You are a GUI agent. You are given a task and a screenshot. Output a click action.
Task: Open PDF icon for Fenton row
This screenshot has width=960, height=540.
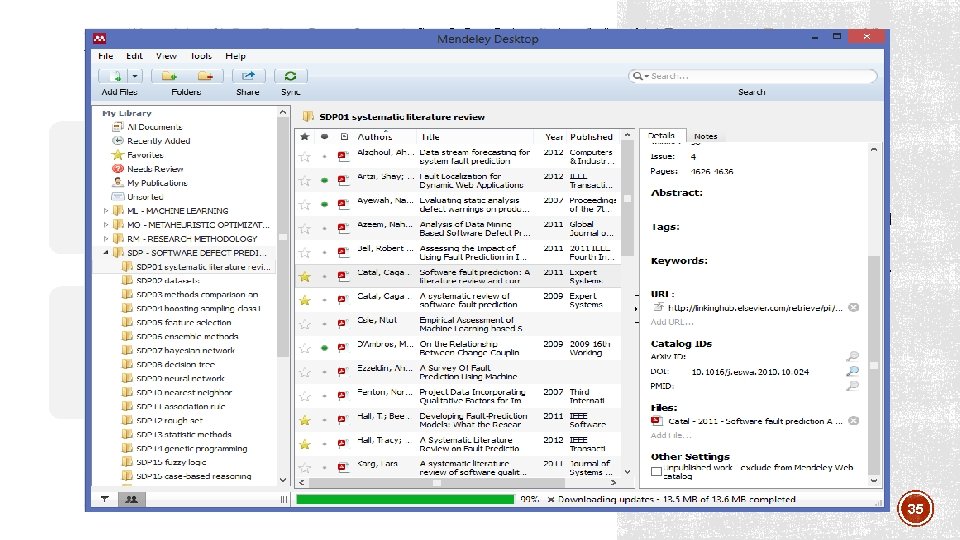tap(343, 396)
